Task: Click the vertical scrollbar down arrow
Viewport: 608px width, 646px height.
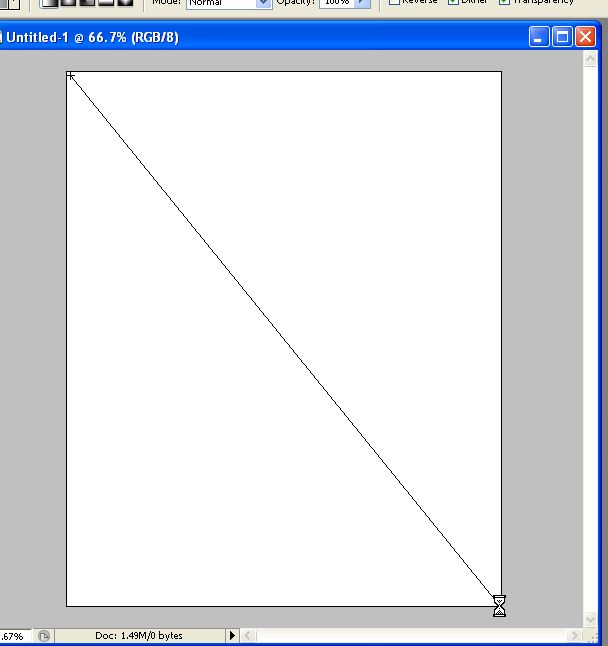Action: point(590,619)
